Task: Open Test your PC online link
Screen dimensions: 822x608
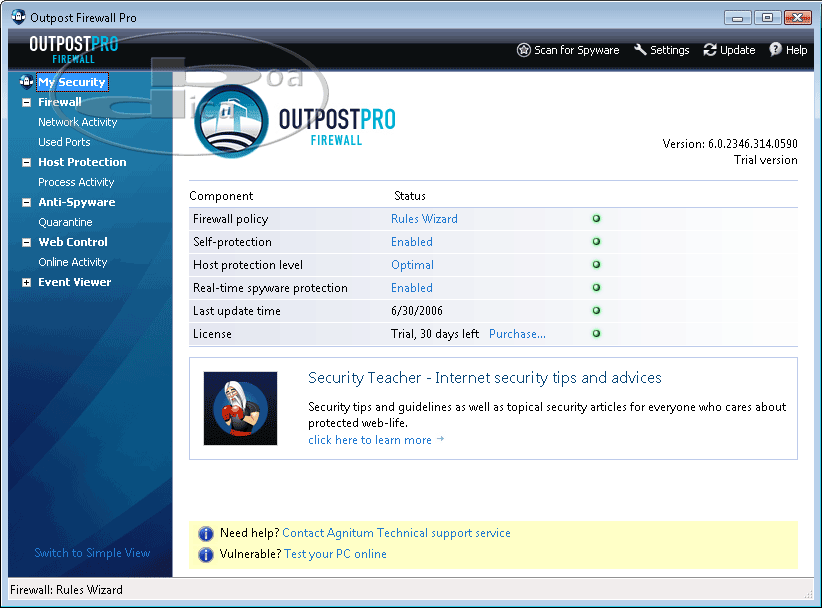Action: click(335, 554)
